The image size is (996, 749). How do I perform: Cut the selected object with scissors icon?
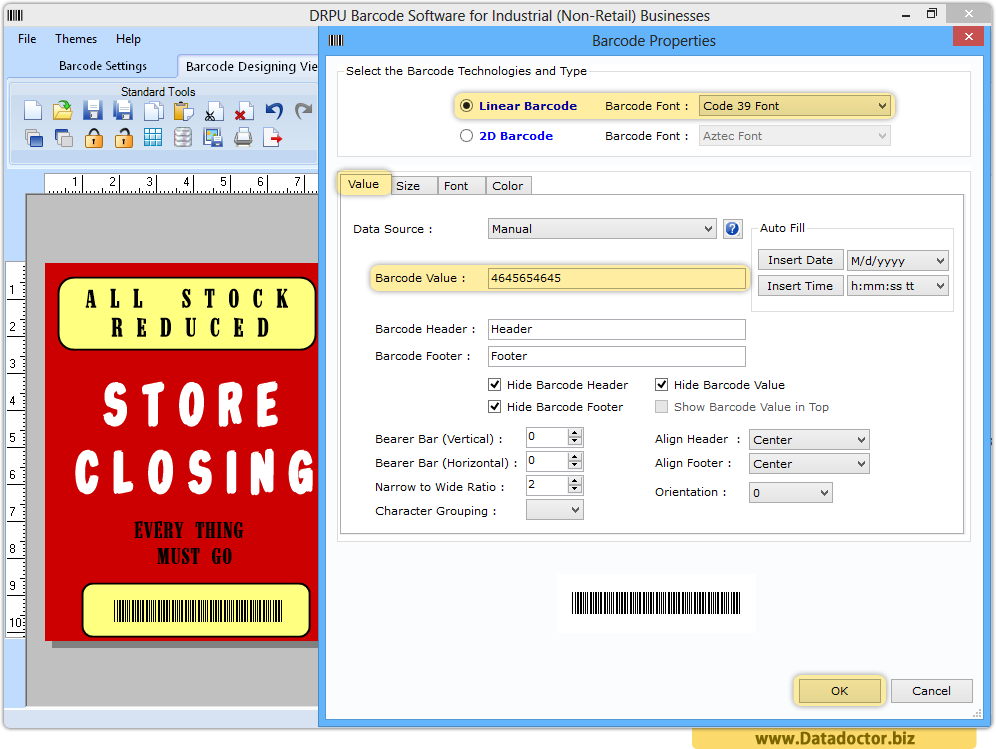pyautogui.click(x=213, y=111)
